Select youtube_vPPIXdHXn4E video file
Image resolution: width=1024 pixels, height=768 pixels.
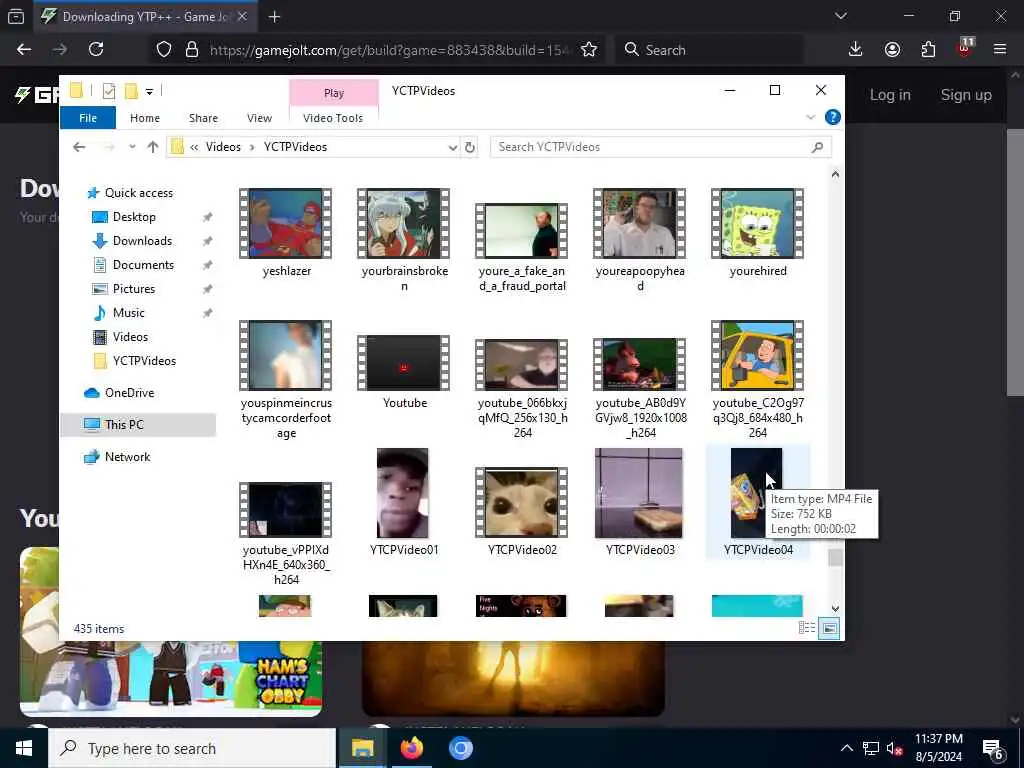tap(286, 533)
